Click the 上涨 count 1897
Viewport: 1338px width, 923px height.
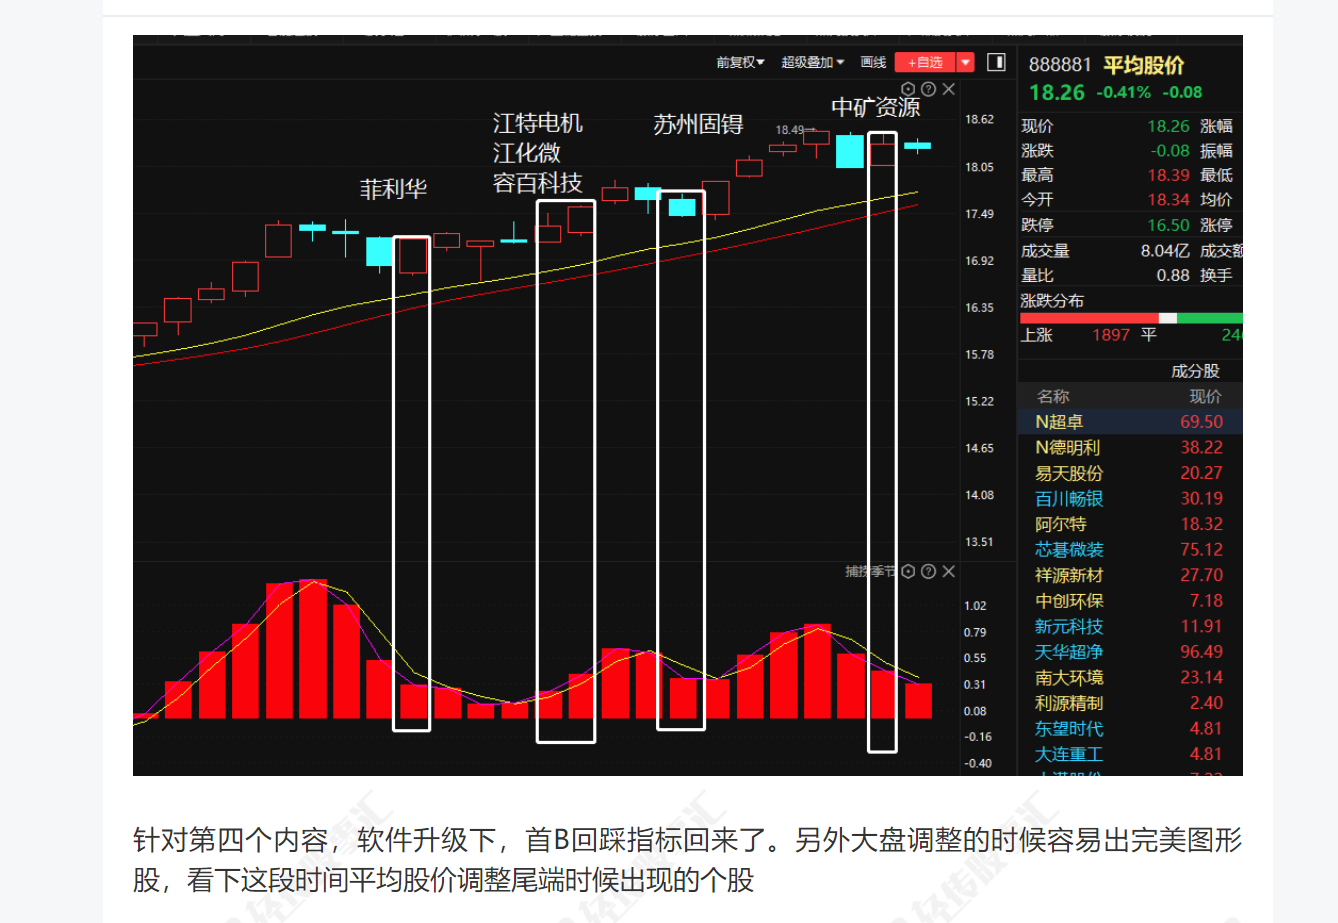pos(1110,335)
